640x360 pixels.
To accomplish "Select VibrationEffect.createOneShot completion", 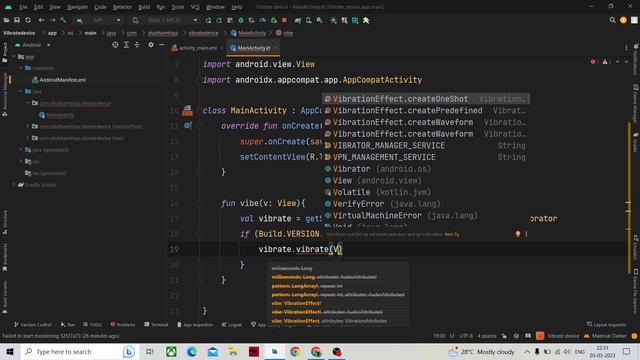I will 426,99.
